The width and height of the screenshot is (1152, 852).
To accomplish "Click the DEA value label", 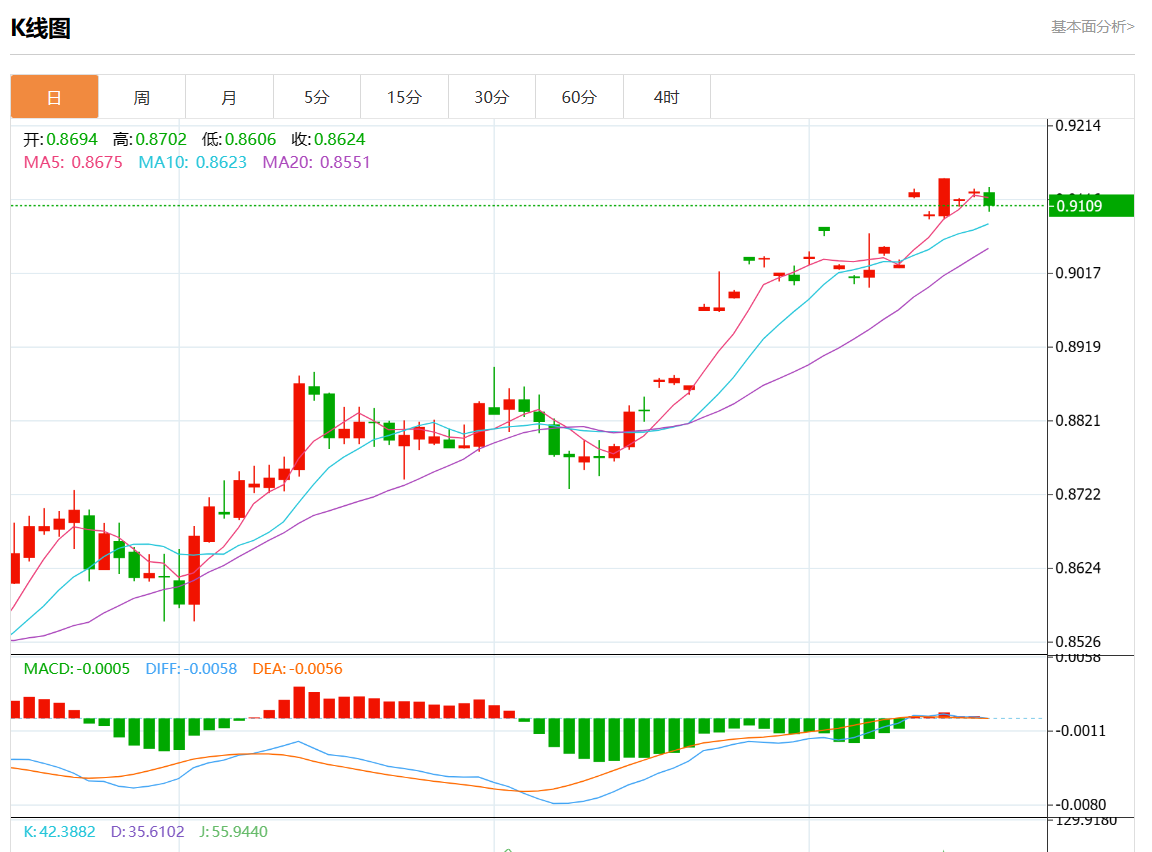I will point(298,669).
